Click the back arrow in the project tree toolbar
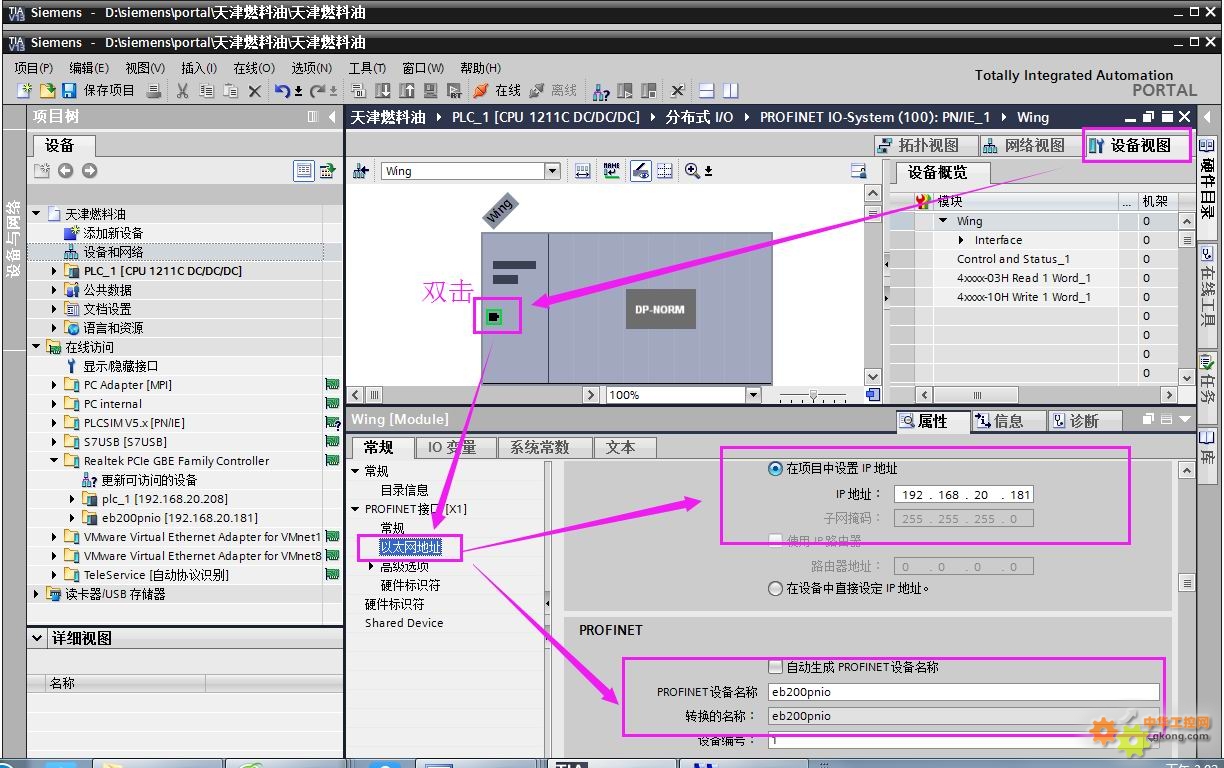Image resolution: width=1224 pixels, height=768 pixels. 66,171
